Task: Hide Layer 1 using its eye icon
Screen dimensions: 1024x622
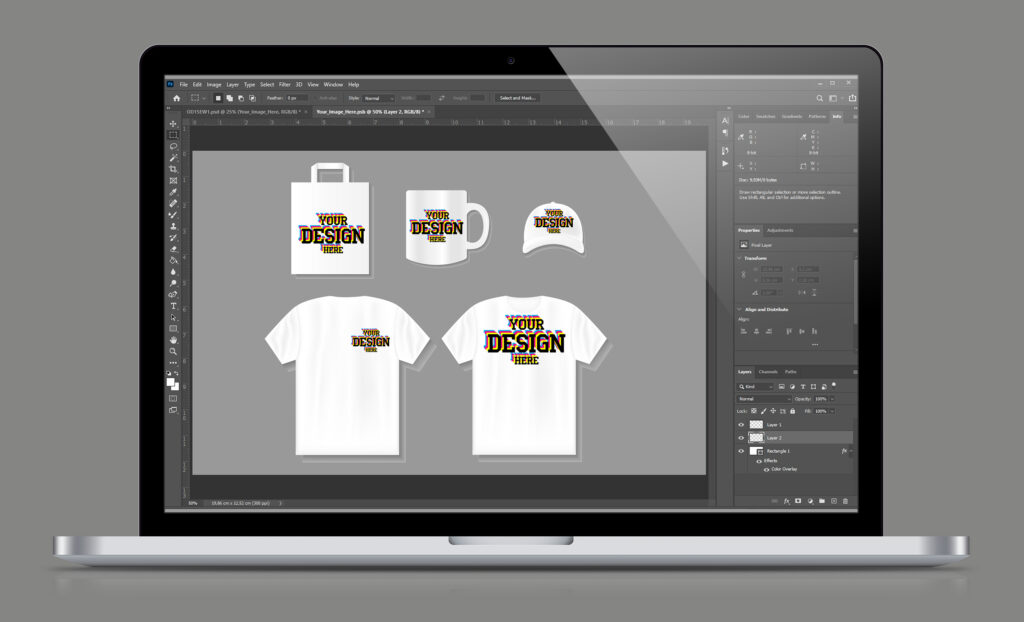Action: coord(741,425)
